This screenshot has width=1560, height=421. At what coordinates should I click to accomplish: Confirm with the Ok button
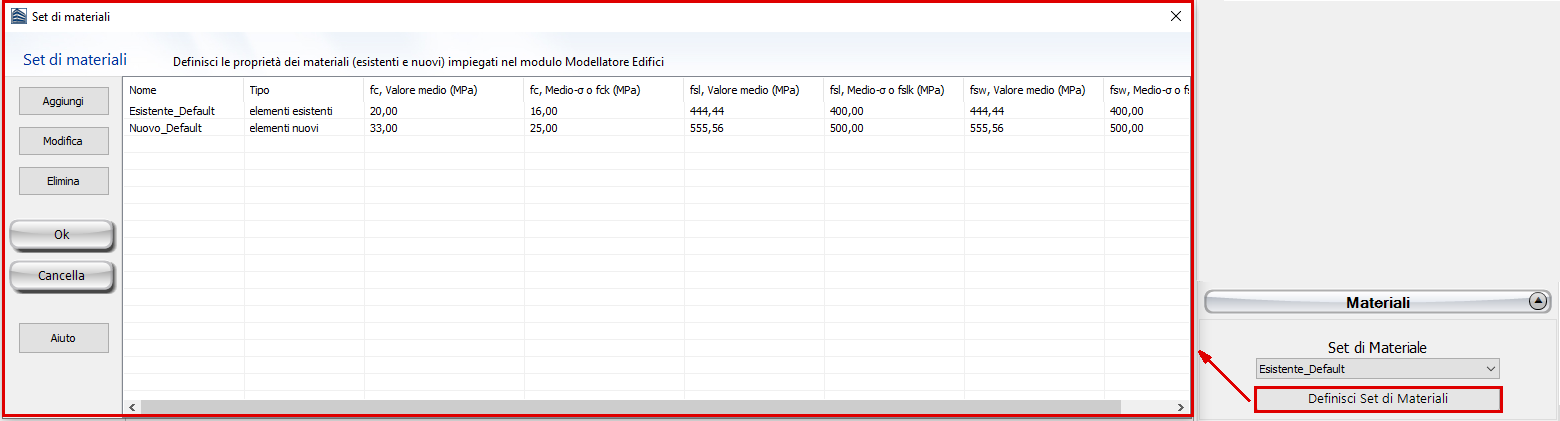tap(62, 235)
